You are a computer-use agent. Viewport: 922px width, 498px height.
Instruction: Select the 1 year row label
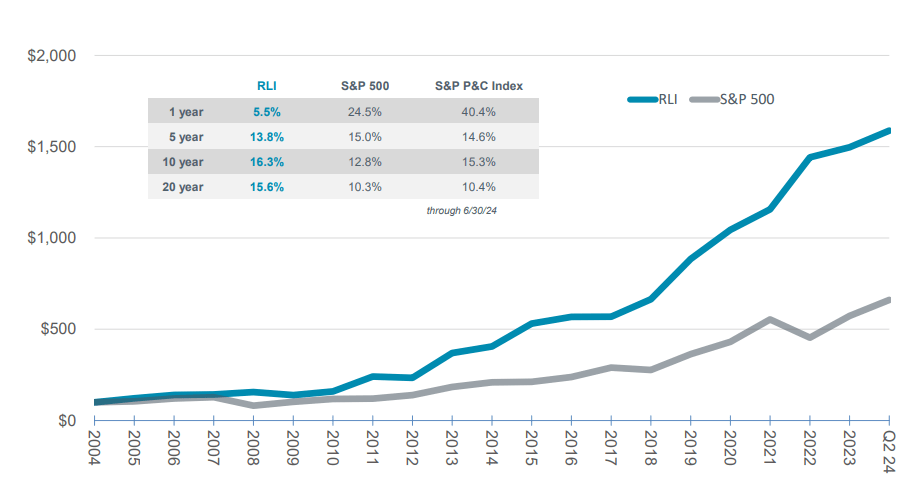point(186,112)
